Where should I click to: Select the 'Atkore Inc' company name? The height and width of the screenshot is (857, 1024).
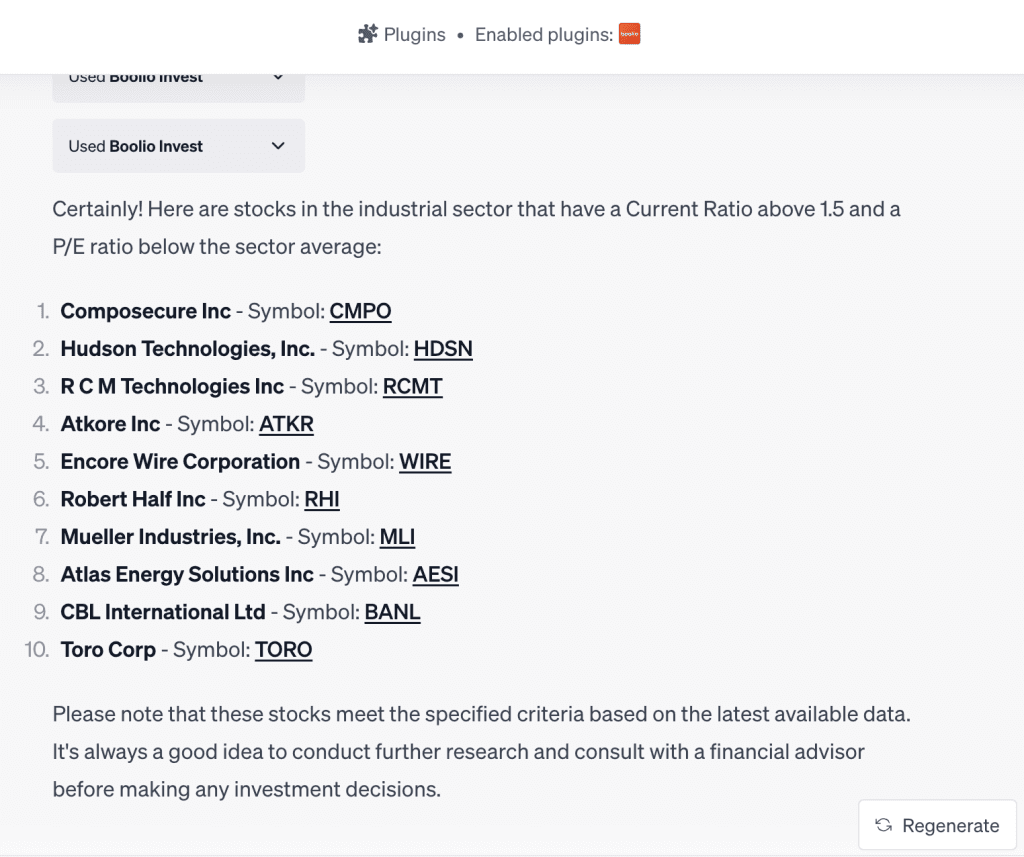(x=110, y=424)
